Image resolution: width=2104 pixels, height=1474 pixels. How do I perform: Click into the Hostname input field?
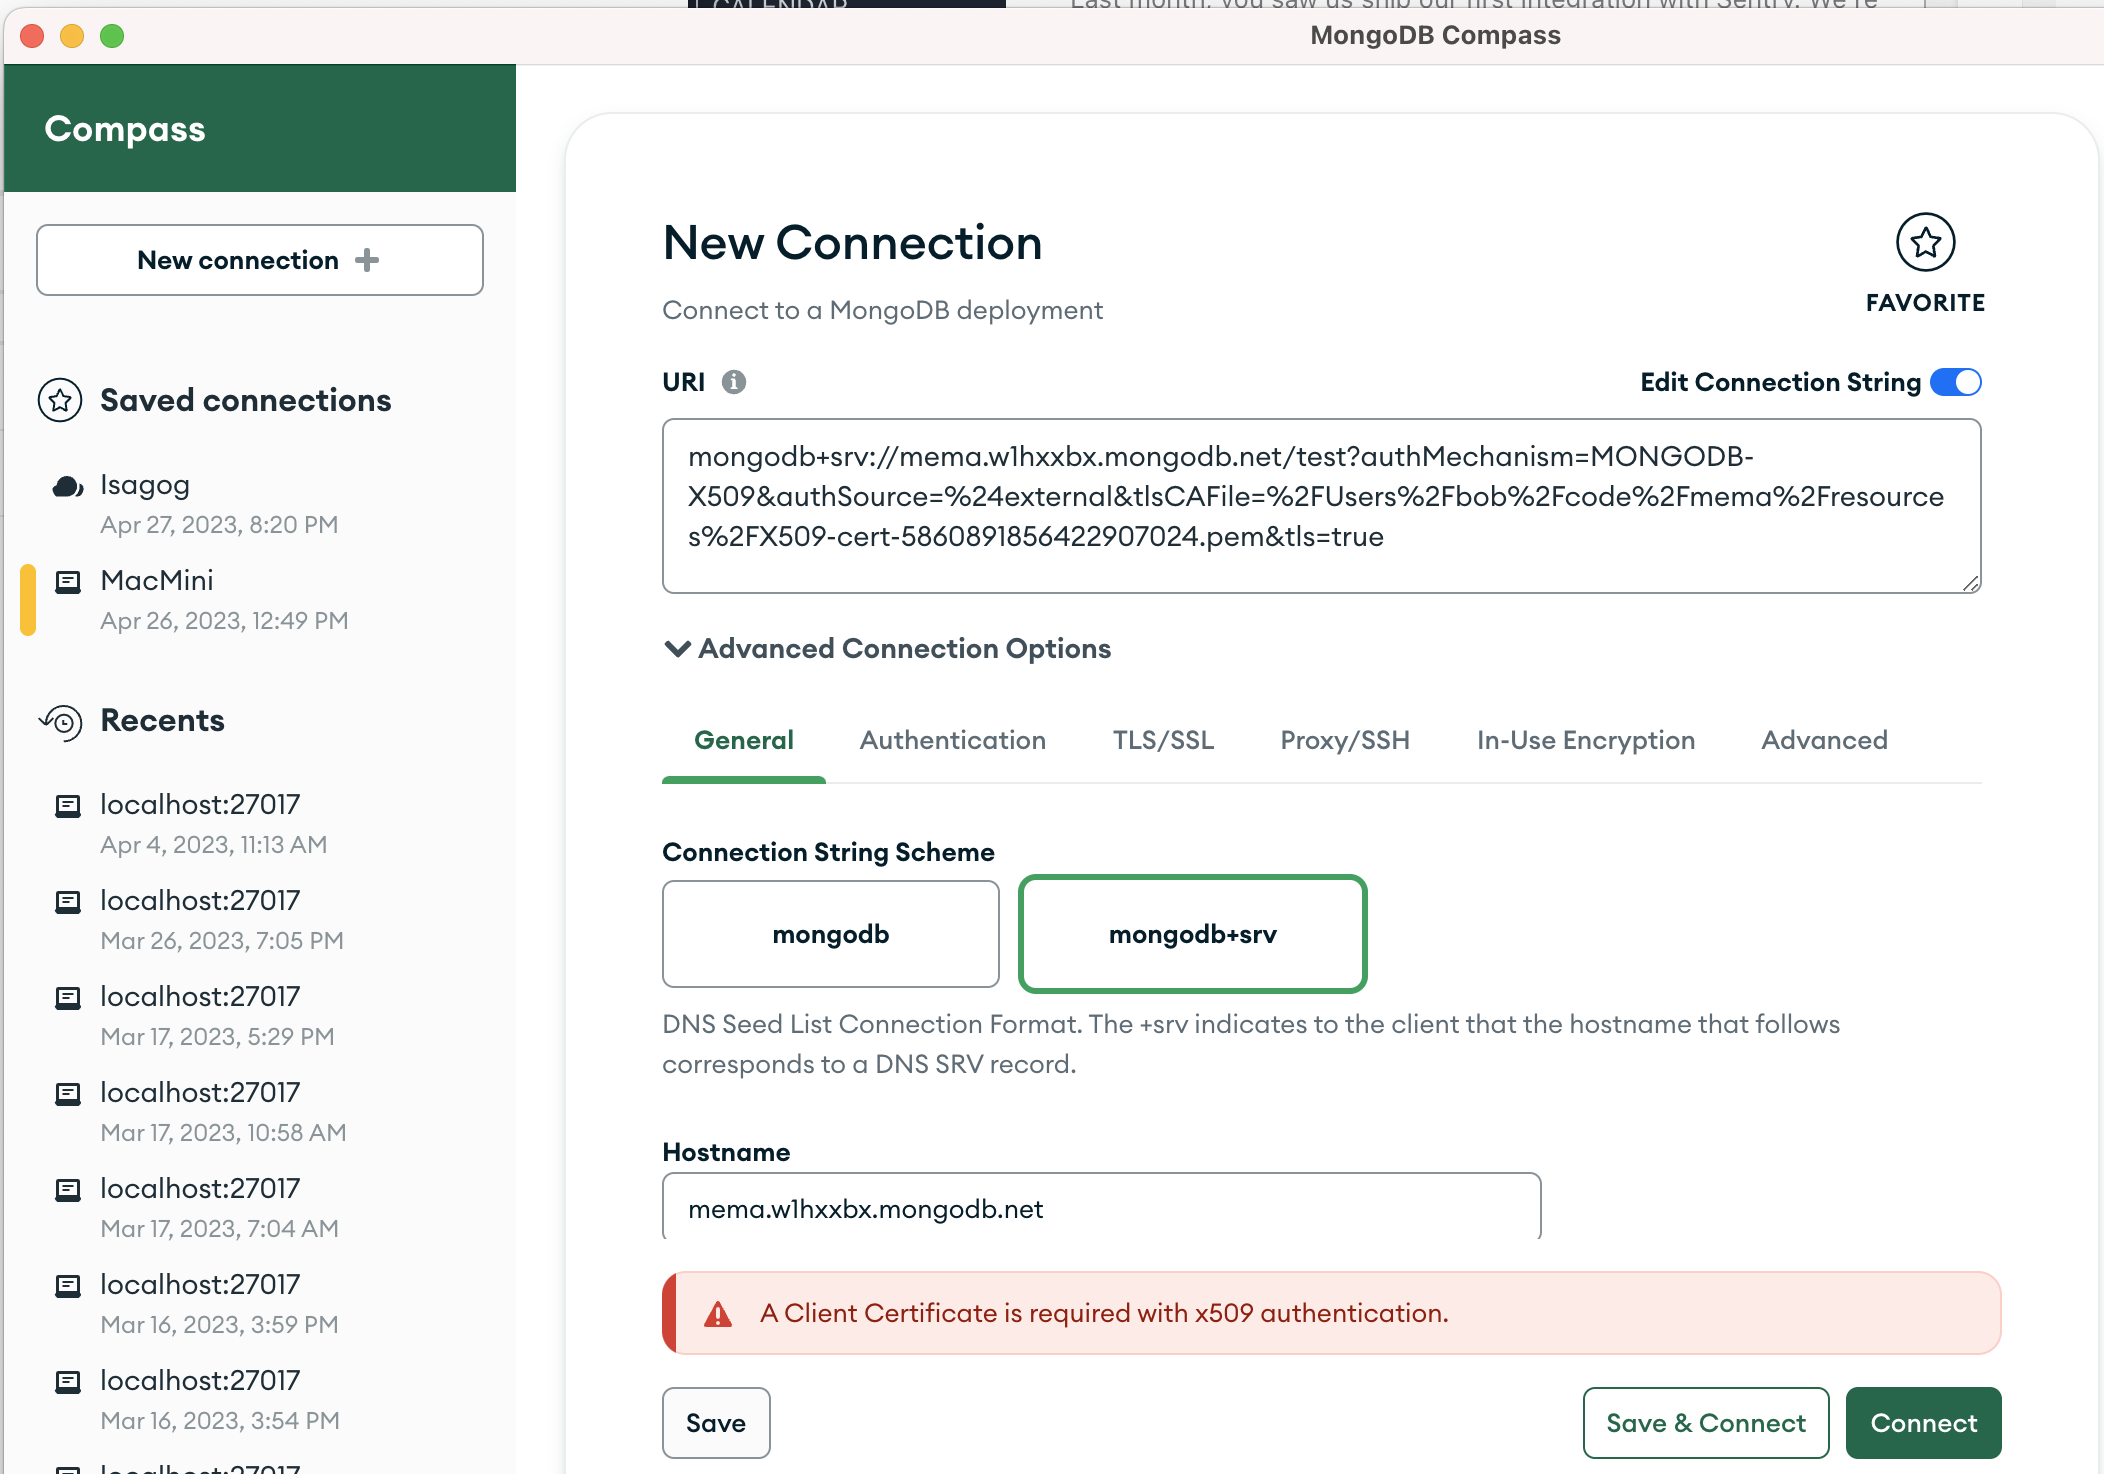[1100, 1209]
